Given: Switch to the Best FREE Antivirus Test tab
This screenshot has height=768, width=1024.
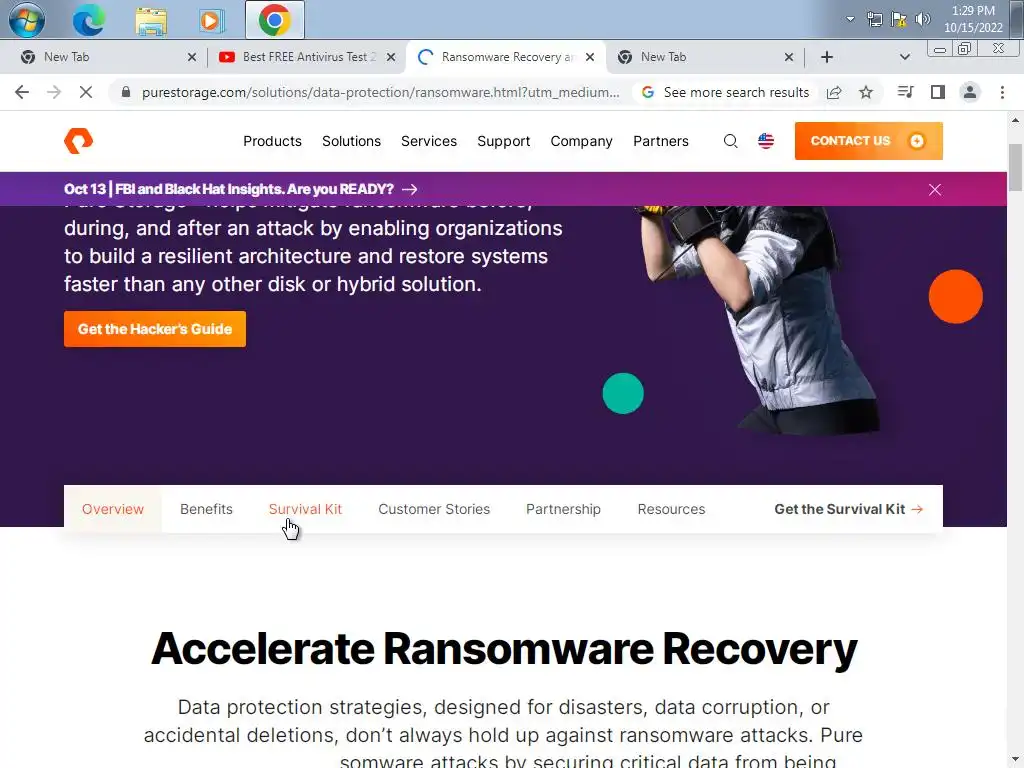Looking at the screenshot, I should (x=307, y=57).
